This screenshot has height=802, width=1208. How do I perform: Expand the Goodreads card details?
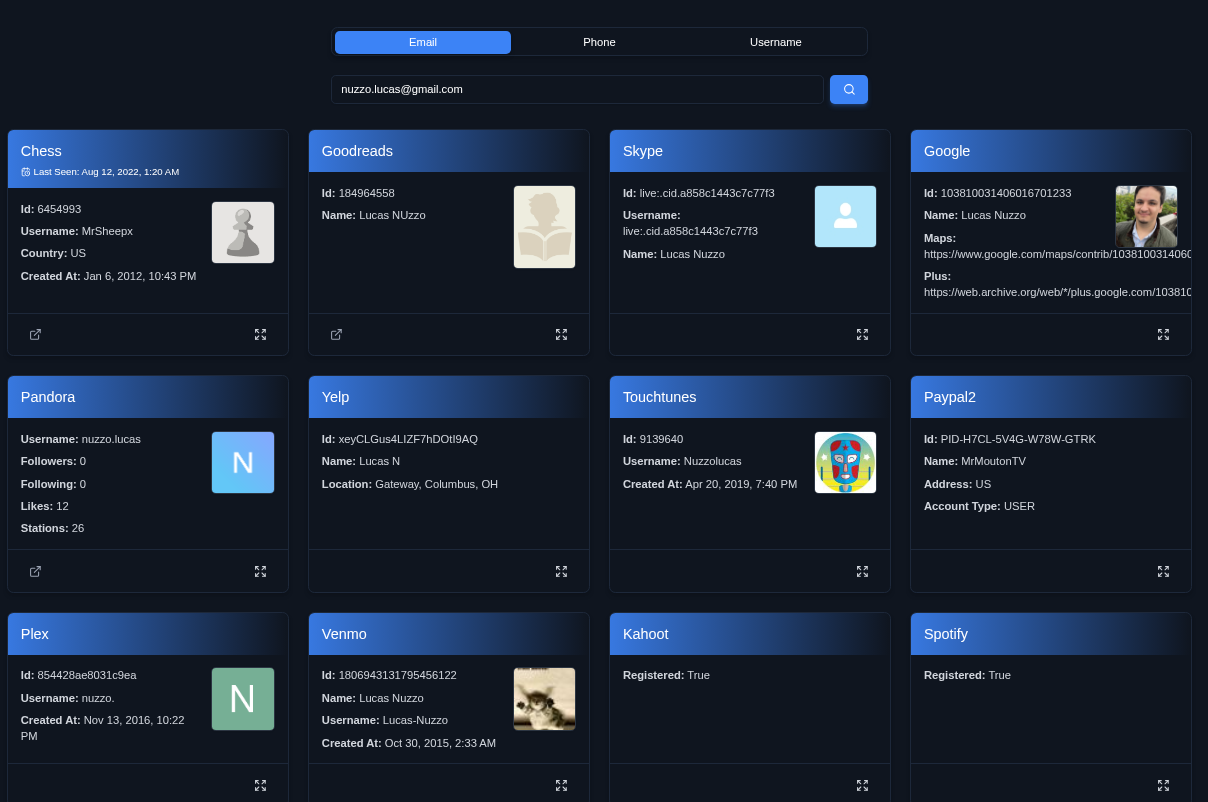(561, 334)
